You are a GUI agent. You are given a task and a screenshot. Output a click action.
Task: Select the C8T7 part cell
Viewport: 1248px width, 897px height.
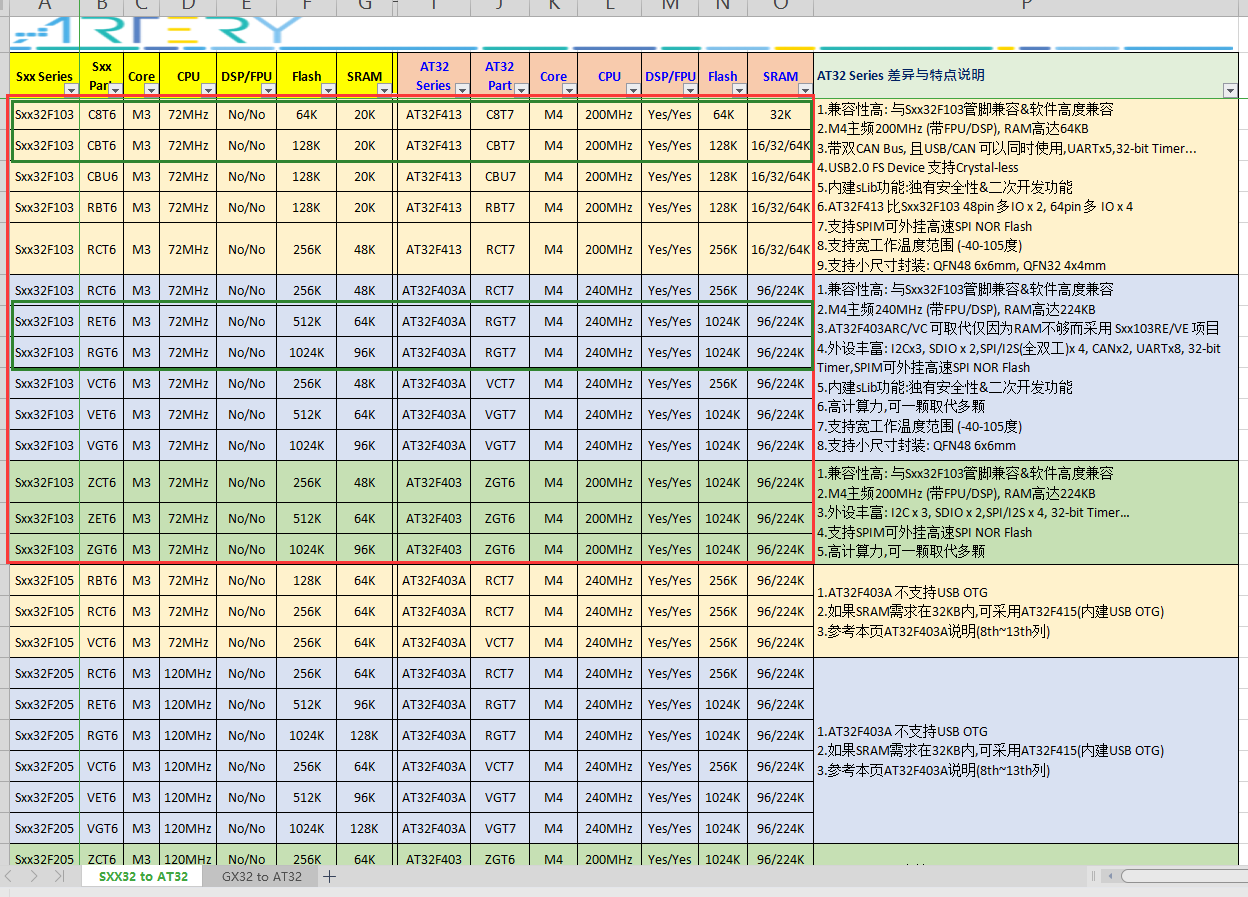pyautogui.click(x=500, y=114)
